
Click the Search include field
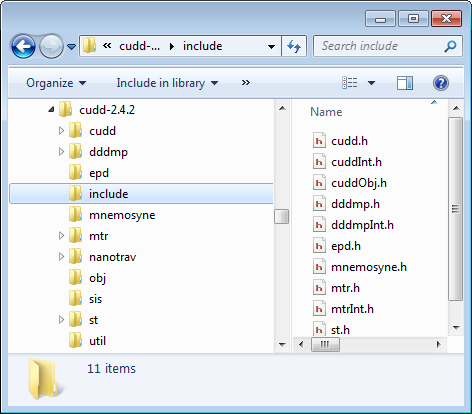(x=380, y=46)
